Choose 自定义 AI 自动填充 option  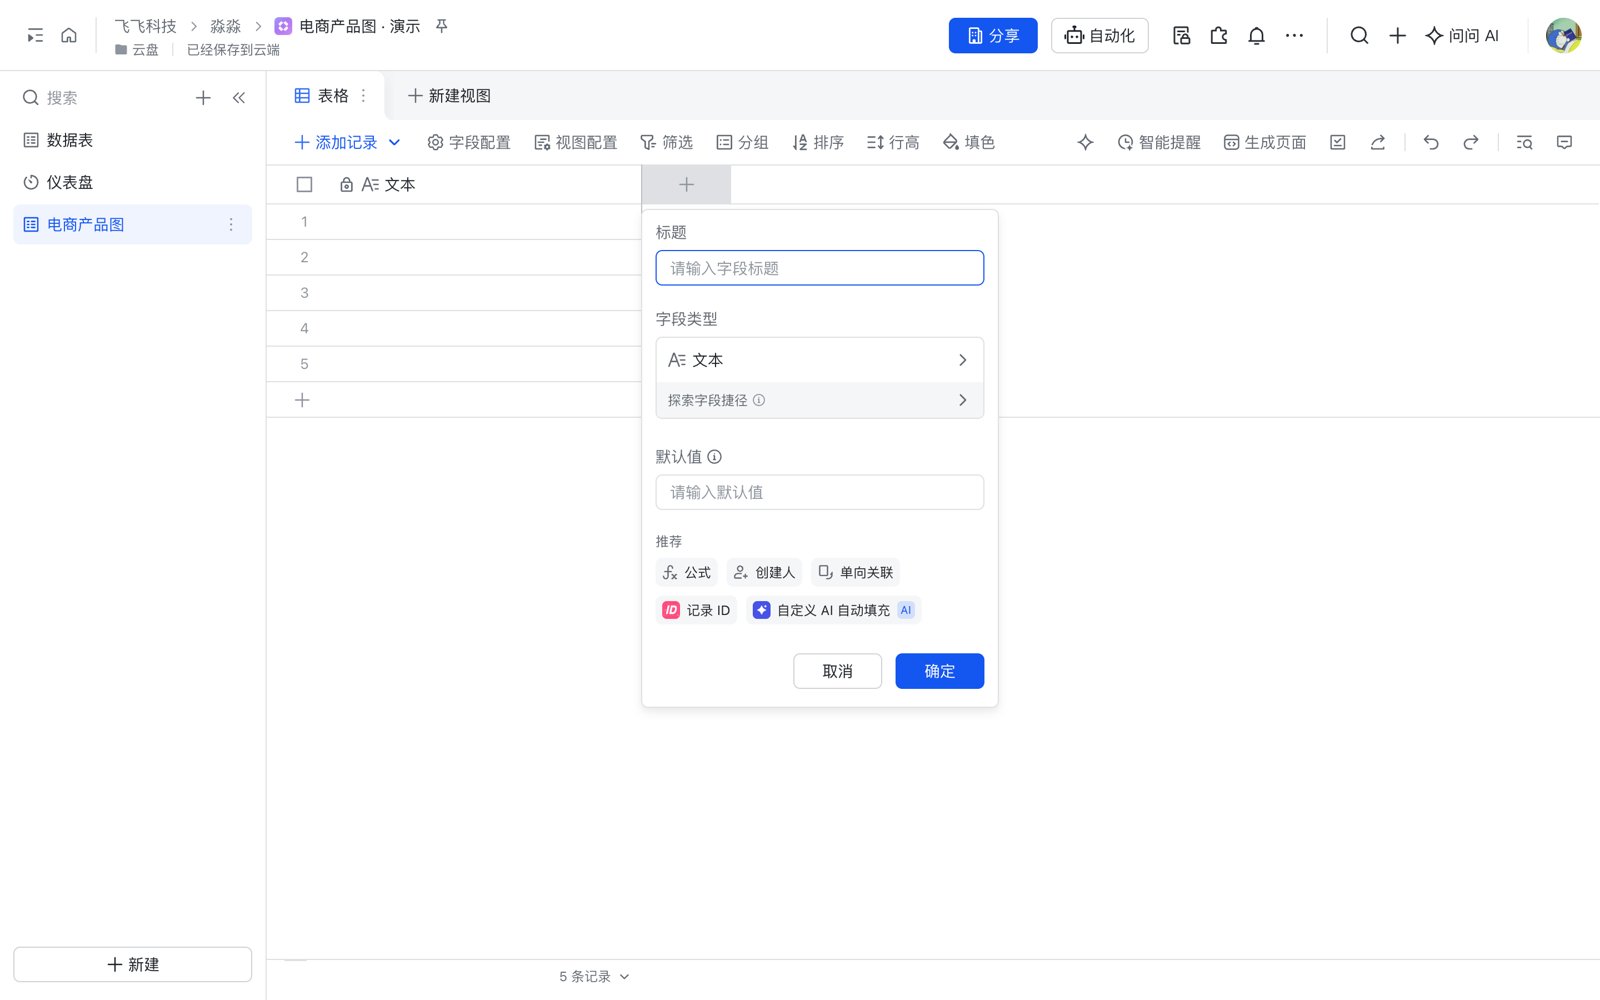(x=833, y=610)
